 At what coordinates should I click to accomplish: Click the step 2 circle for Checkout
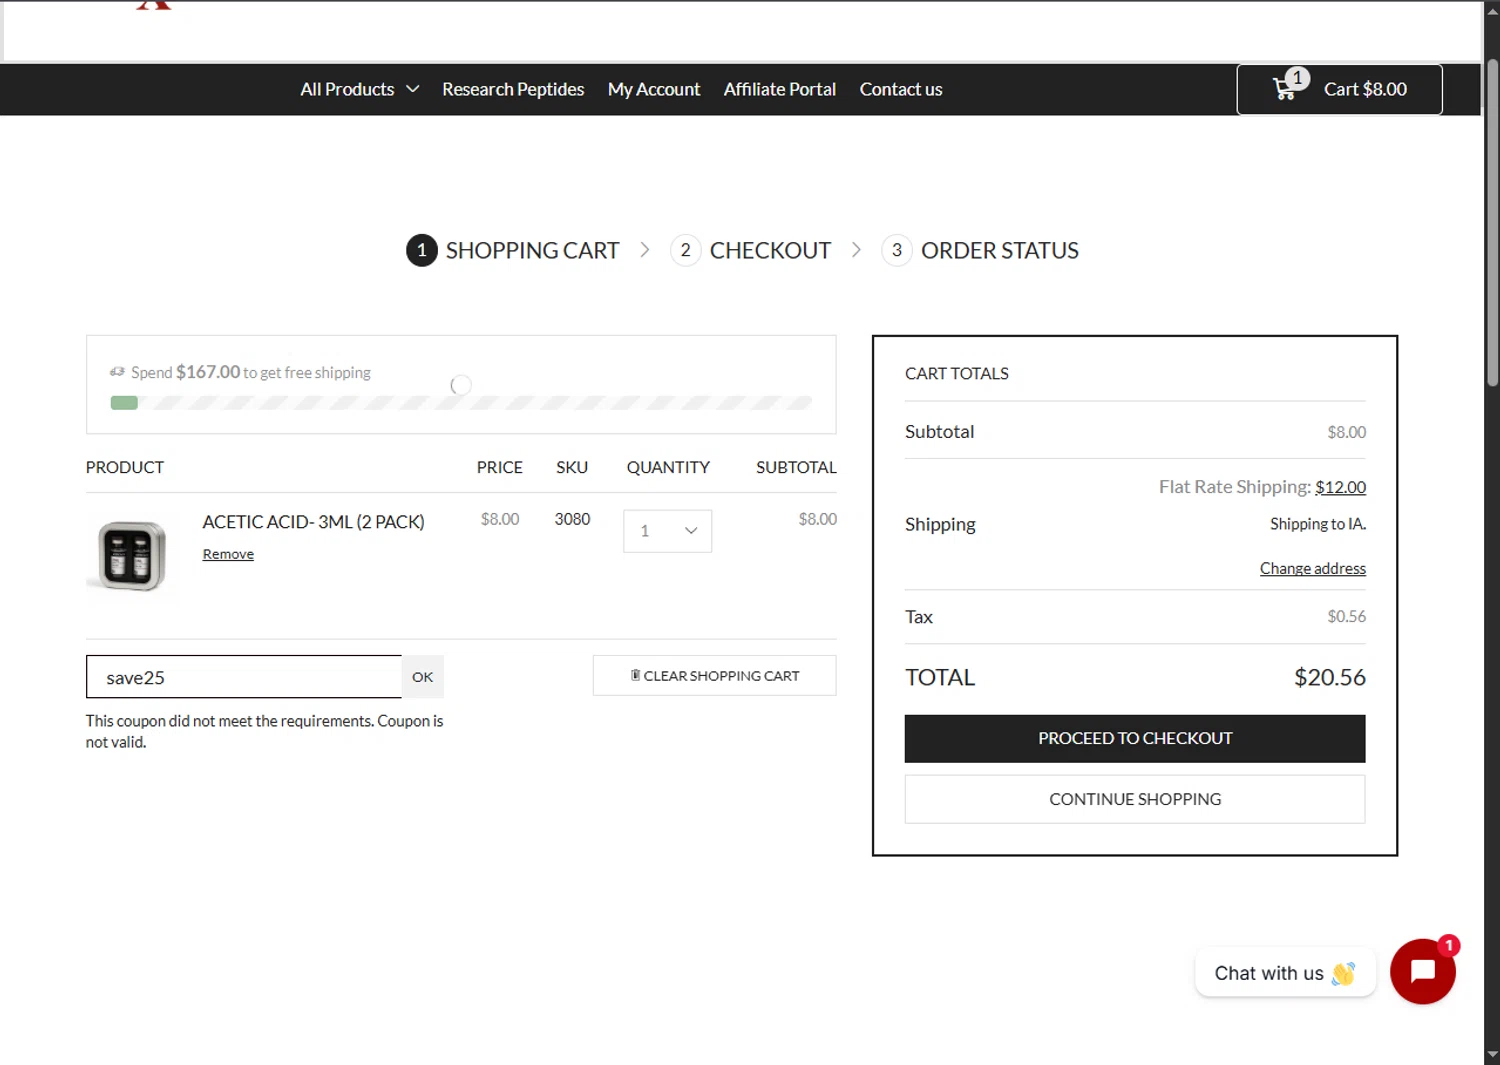[685, 250]
